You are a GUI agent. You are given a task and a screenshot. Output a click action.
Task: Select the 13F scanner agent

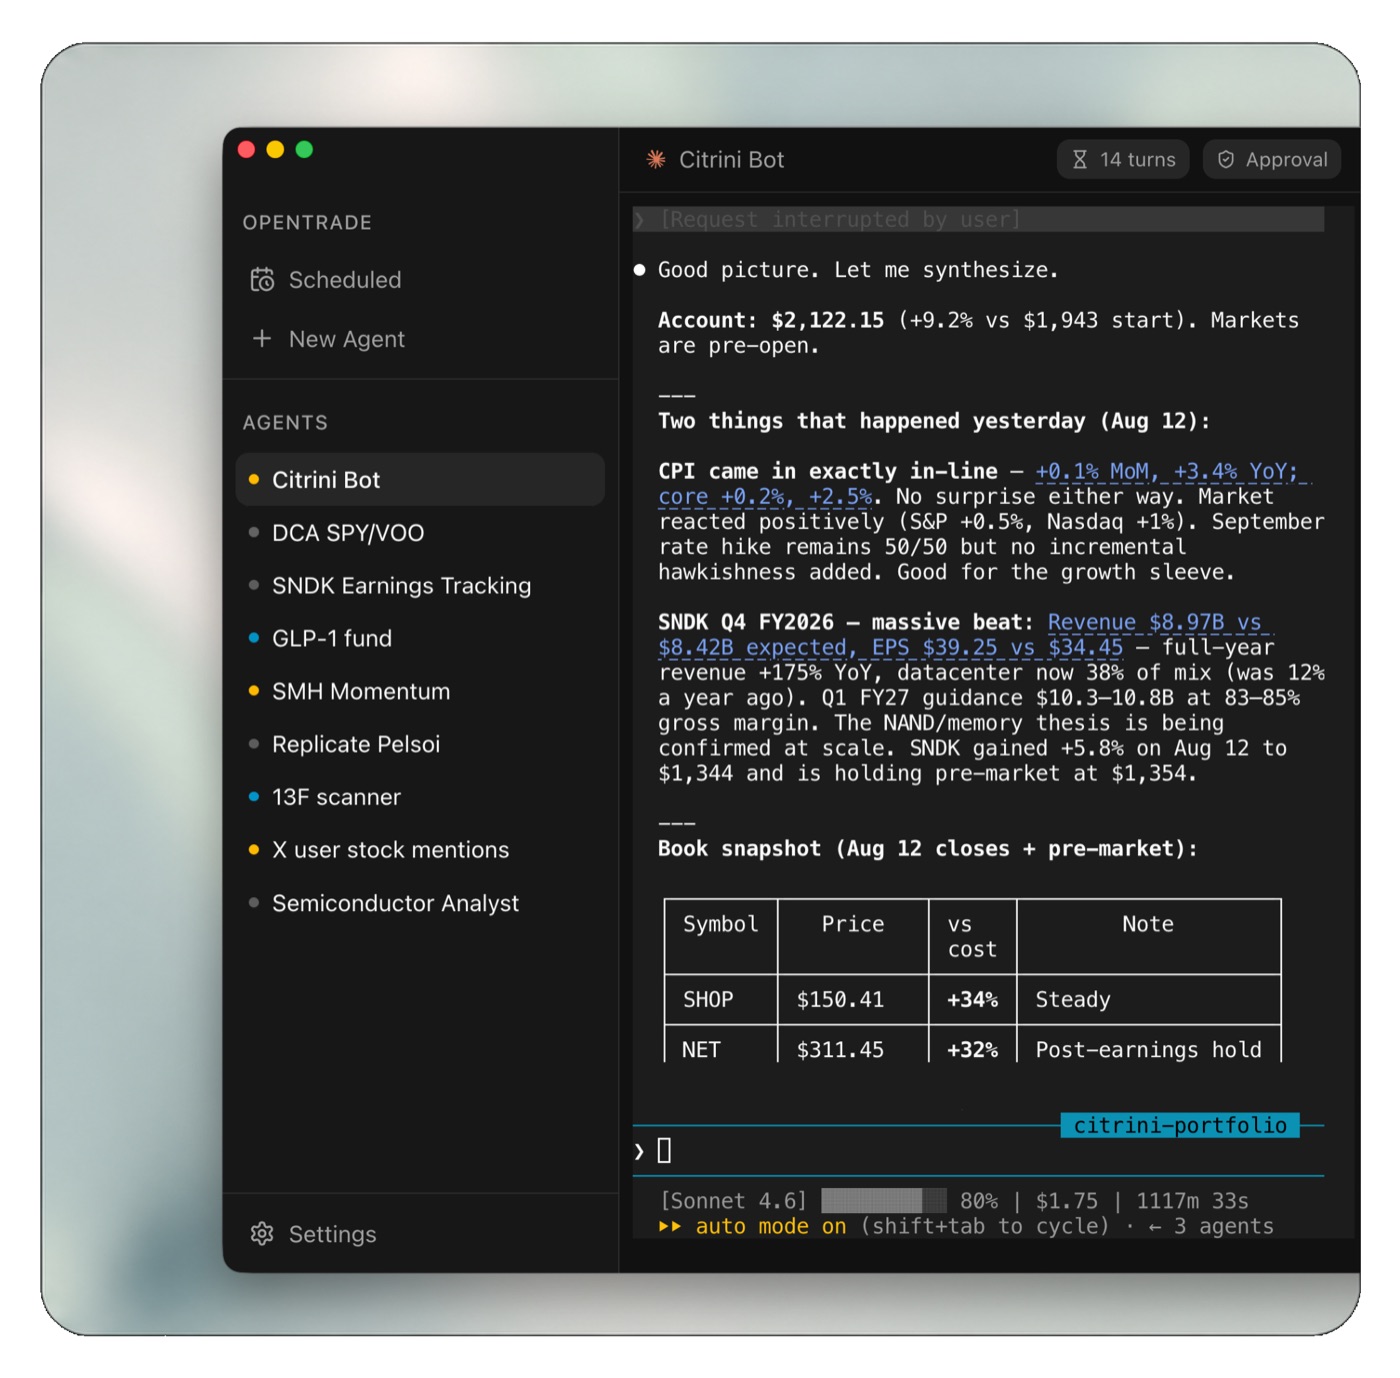pos(420,797)
